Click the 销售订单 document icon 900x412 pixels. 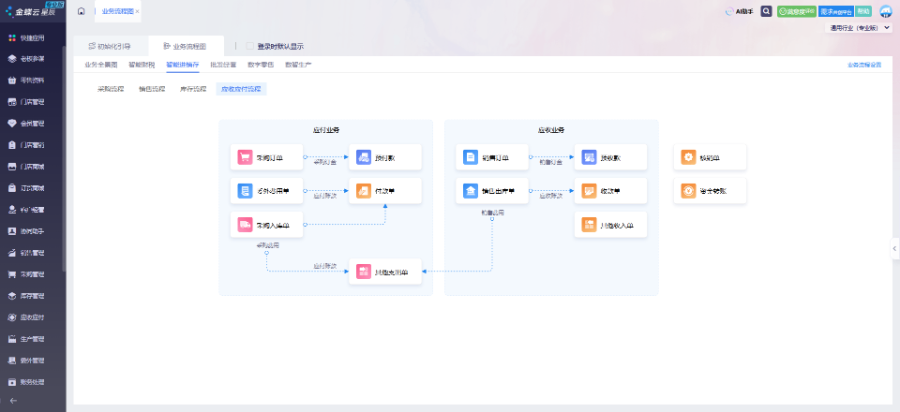pyautogui.click(x=471, y=157)
